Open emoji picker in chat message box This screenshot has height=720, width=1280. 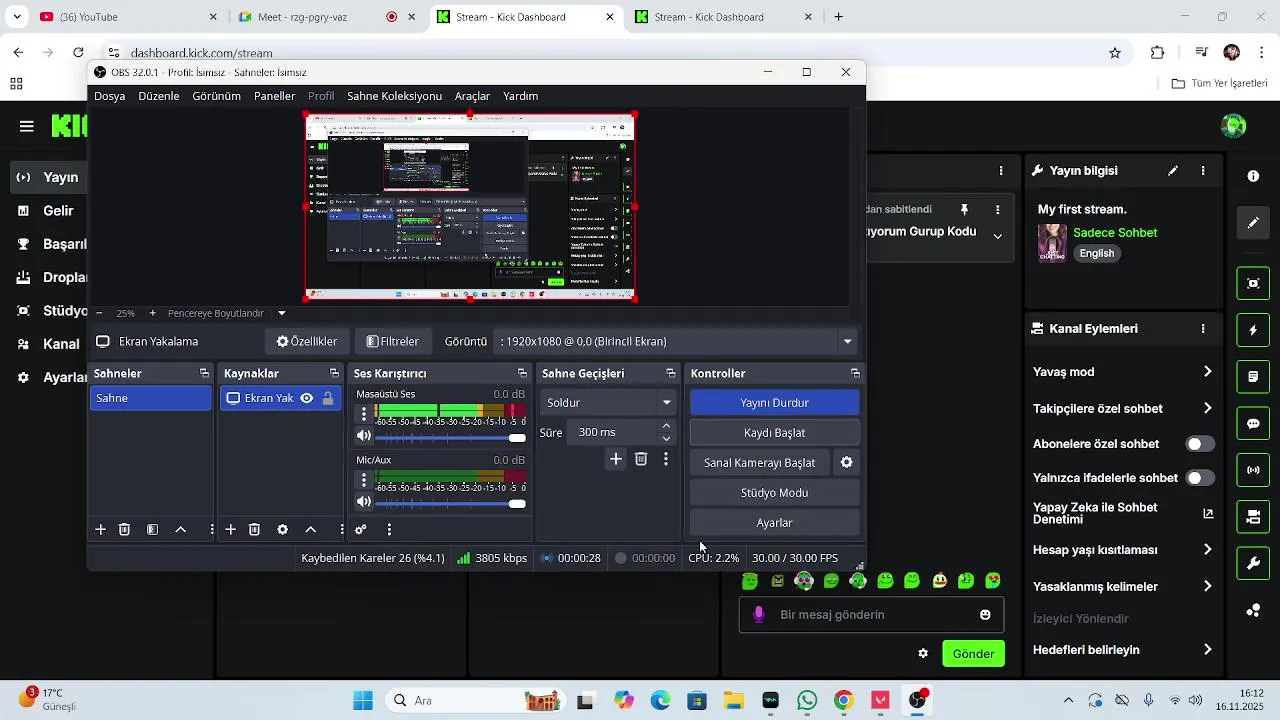985,615
